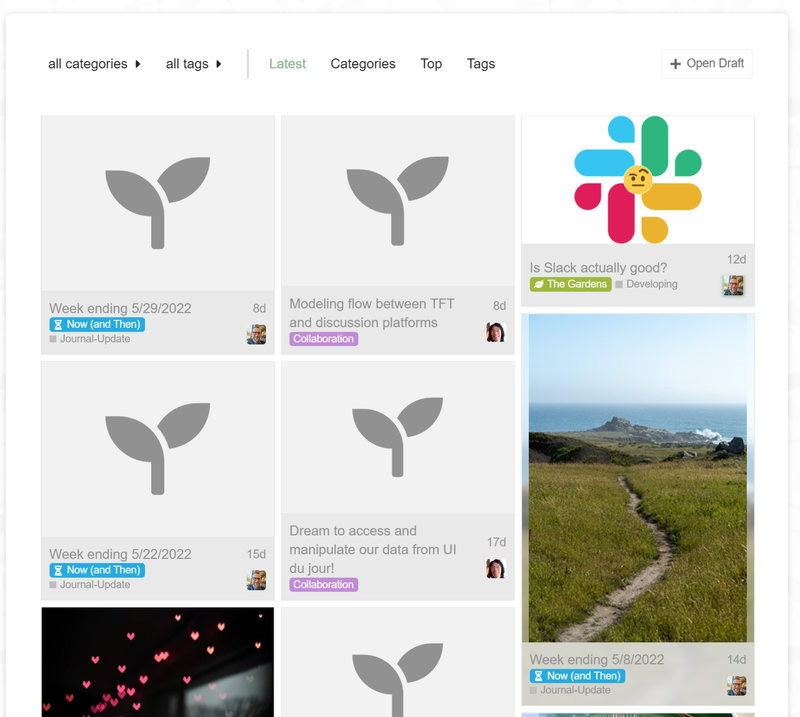
Task: Open the coastal trail photo thumbnail
Action: pyautogui.click(x=637, y=478)
